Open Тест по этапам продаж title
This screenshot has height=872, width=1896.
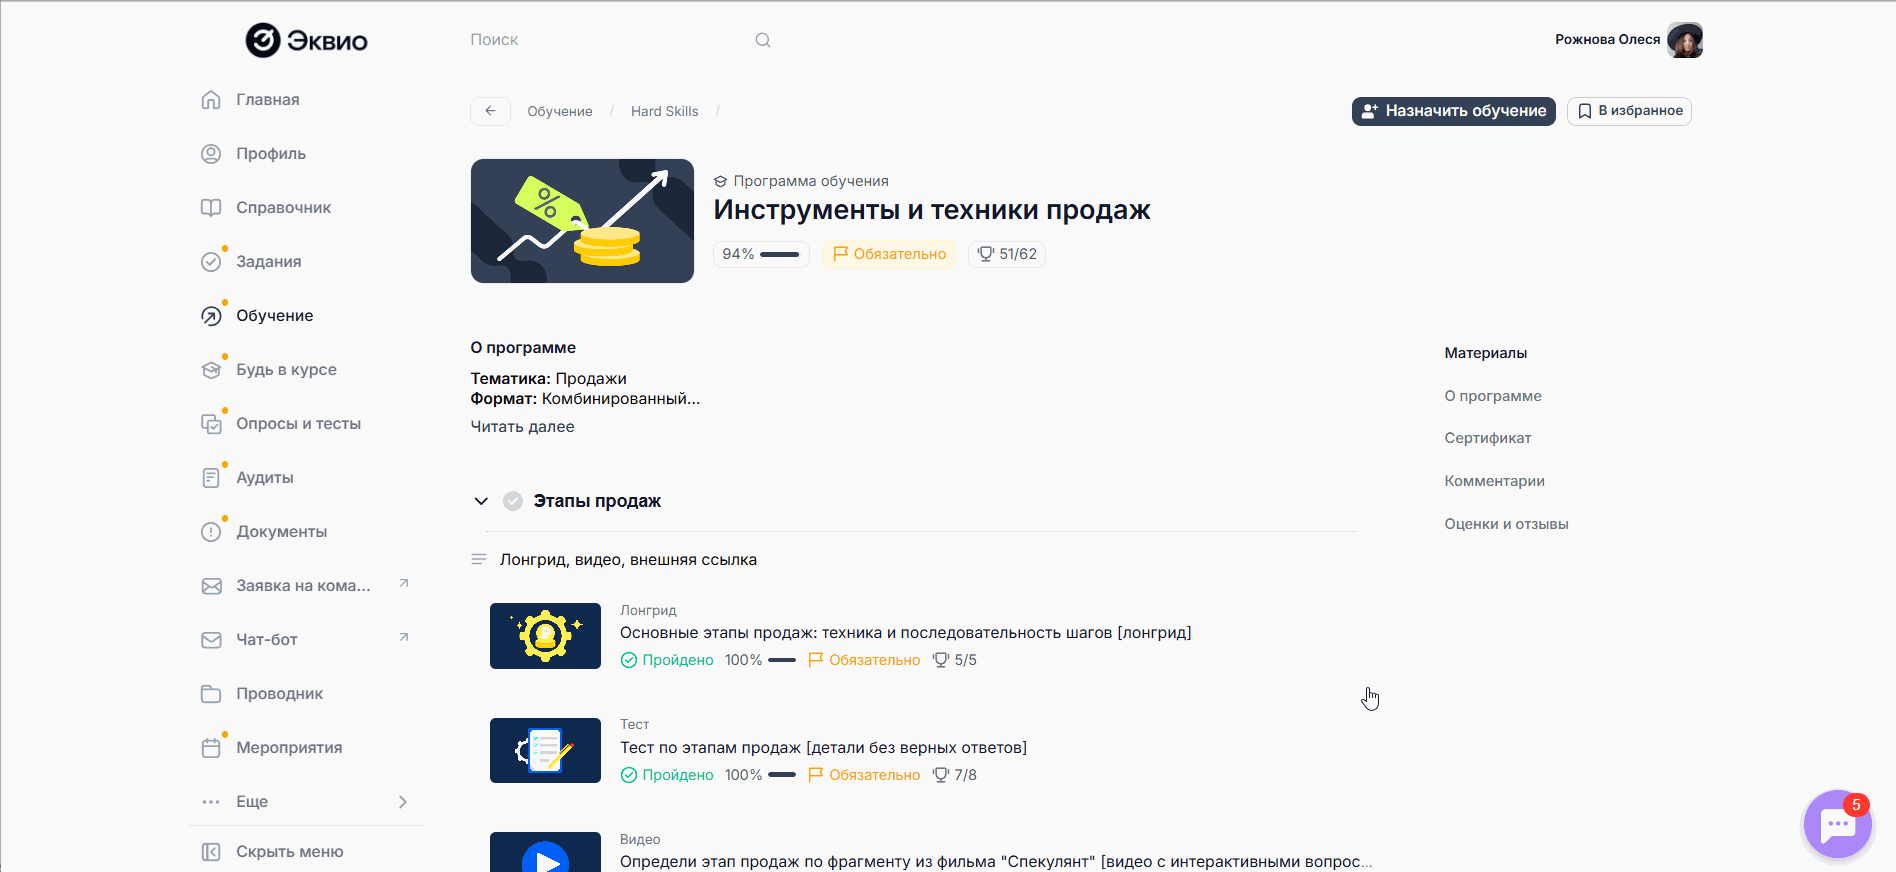823,748
